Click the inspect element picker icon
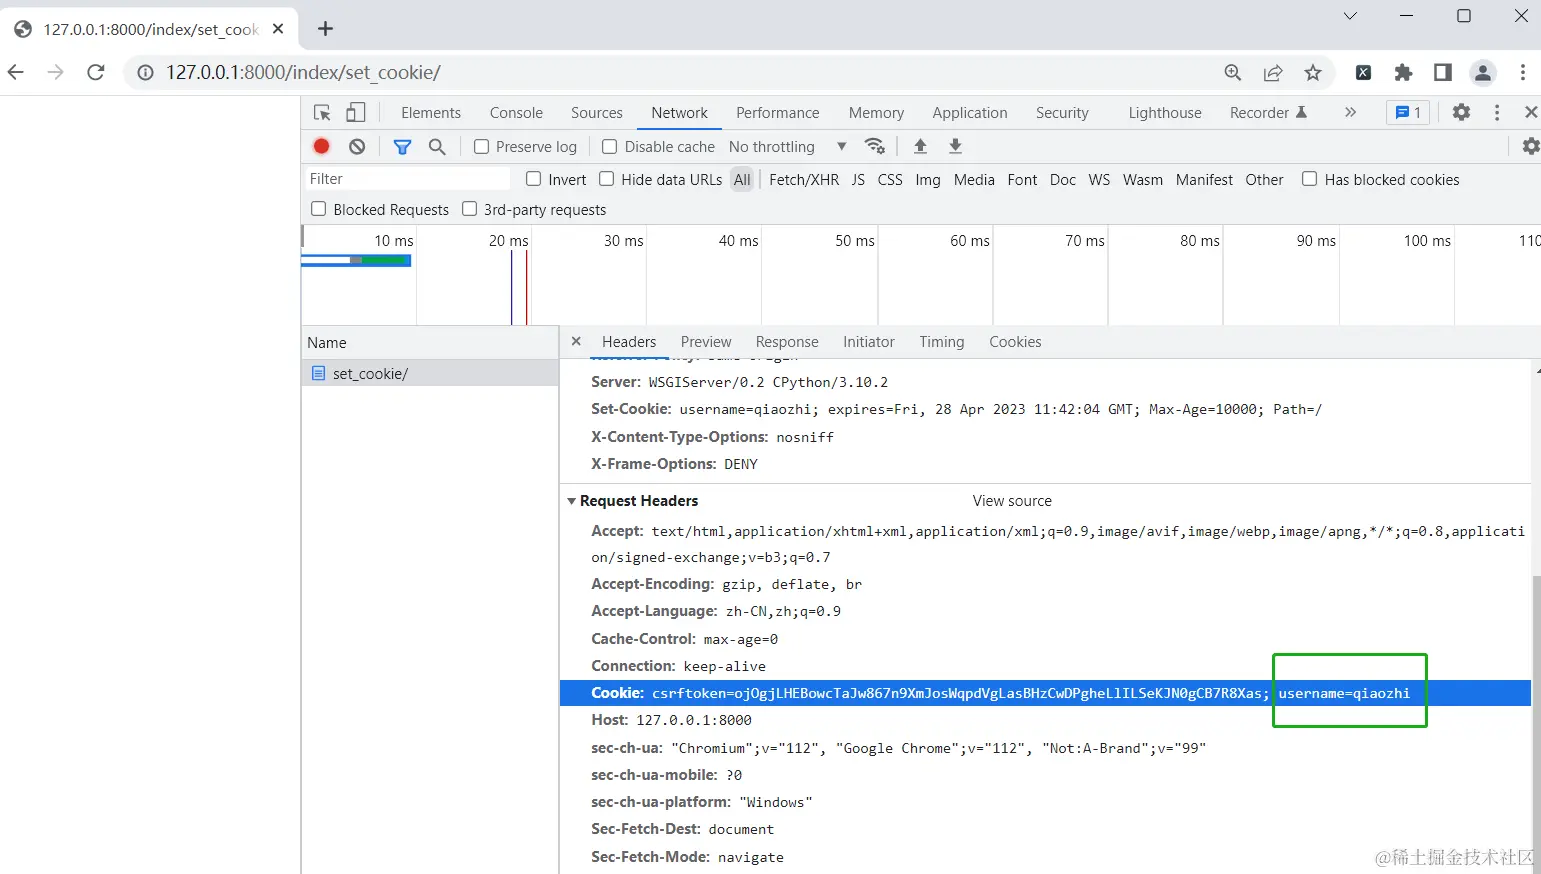The width and height of the screenshot is (1541, 874). (322, 113)
